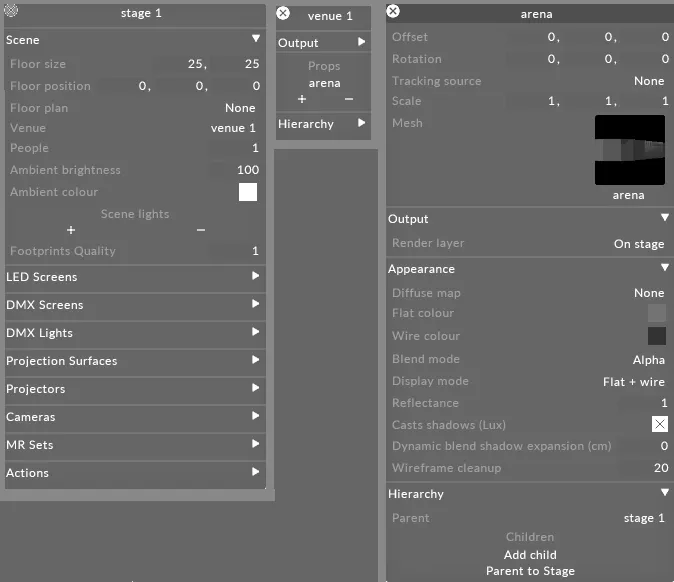674x582 pixels.
Task: Remove a scene light with minus icon
Action: pos(201,230)
